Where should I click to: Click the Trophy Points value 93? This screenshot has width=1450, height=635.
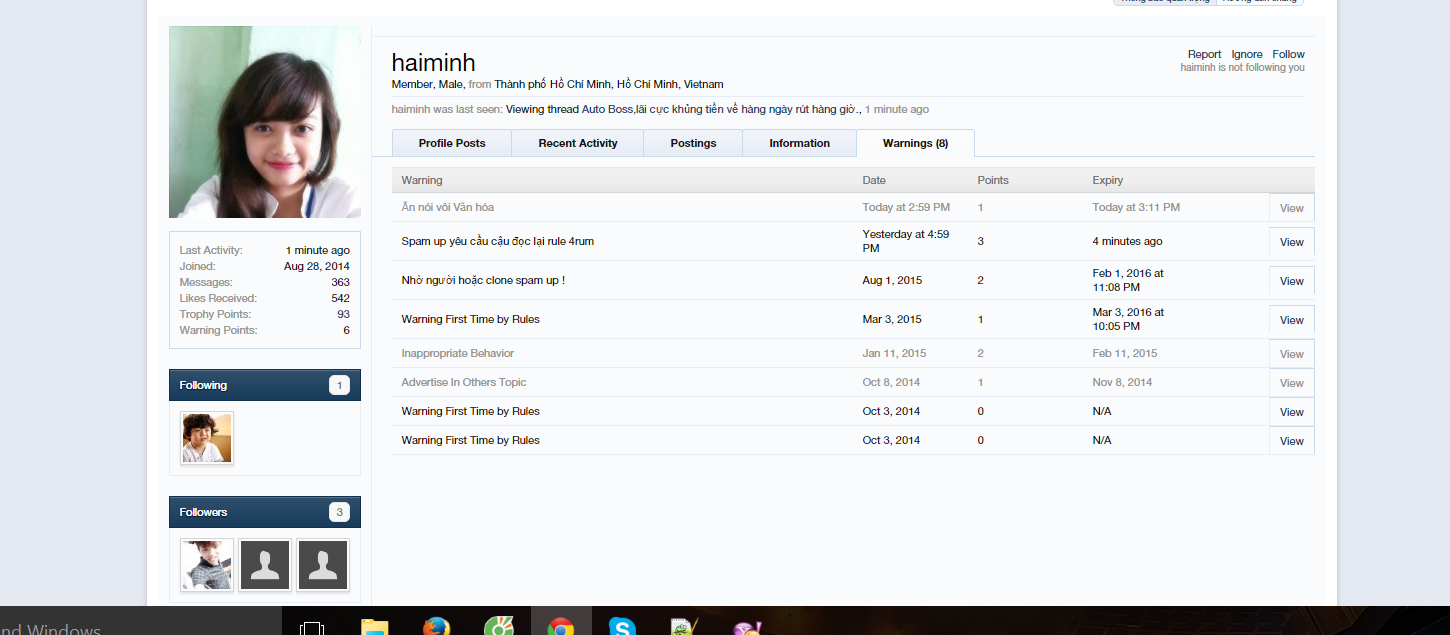coord(343,314)
